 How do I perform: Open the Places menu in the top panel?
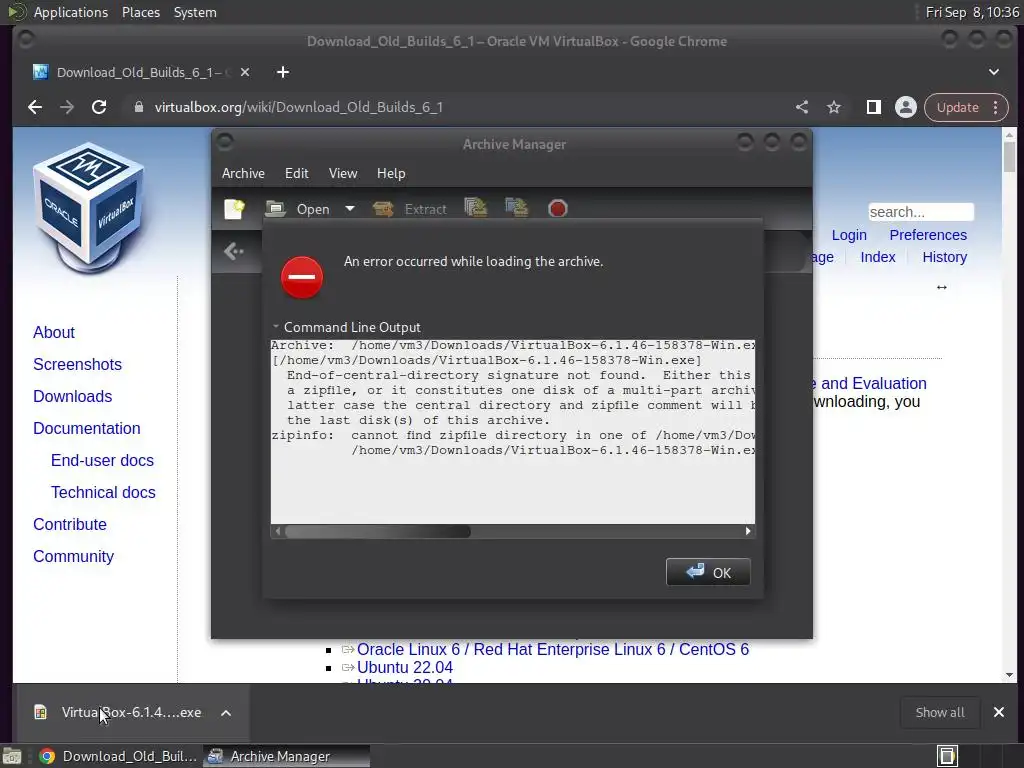tap(140, 12)
